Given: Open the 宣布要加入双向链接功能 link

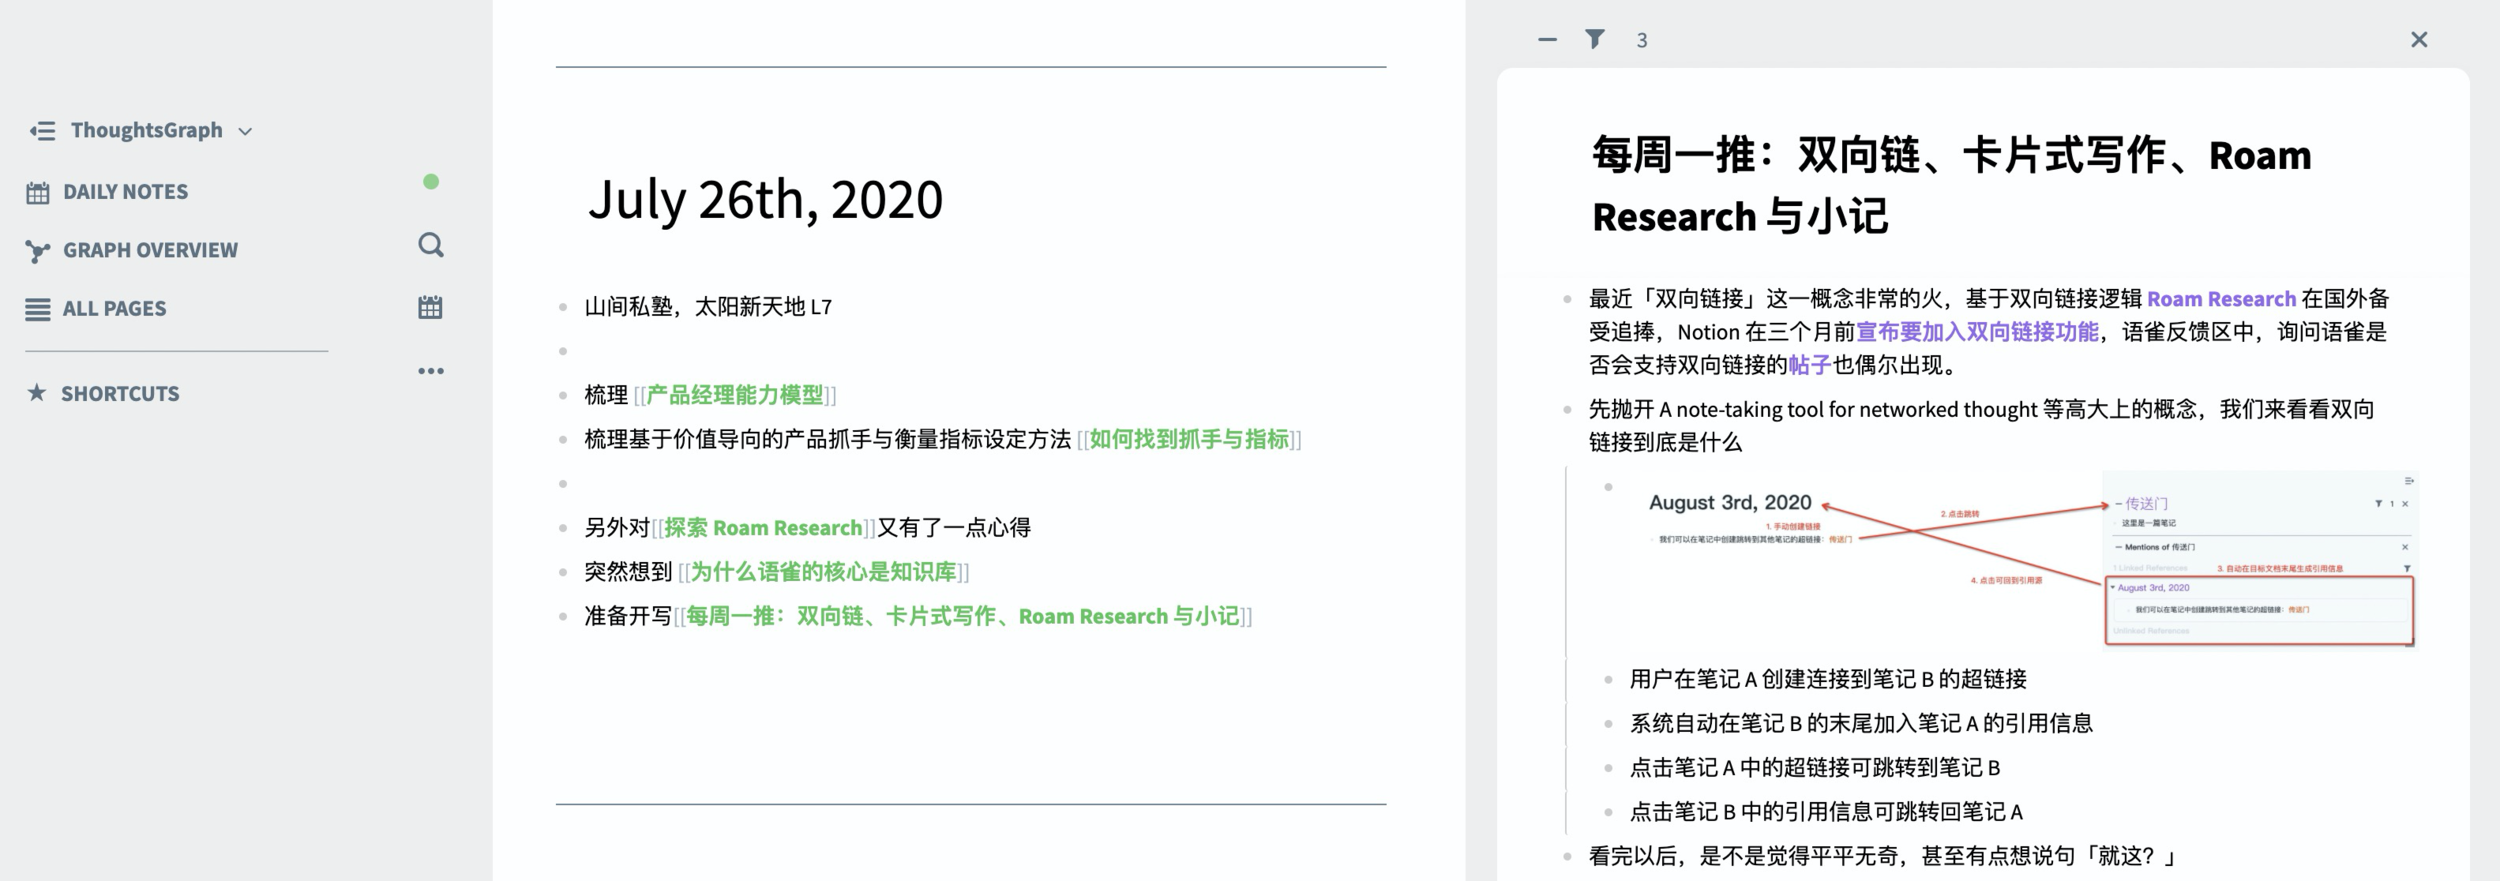Looking at the screenshot, I should (x=1977, y=332).
